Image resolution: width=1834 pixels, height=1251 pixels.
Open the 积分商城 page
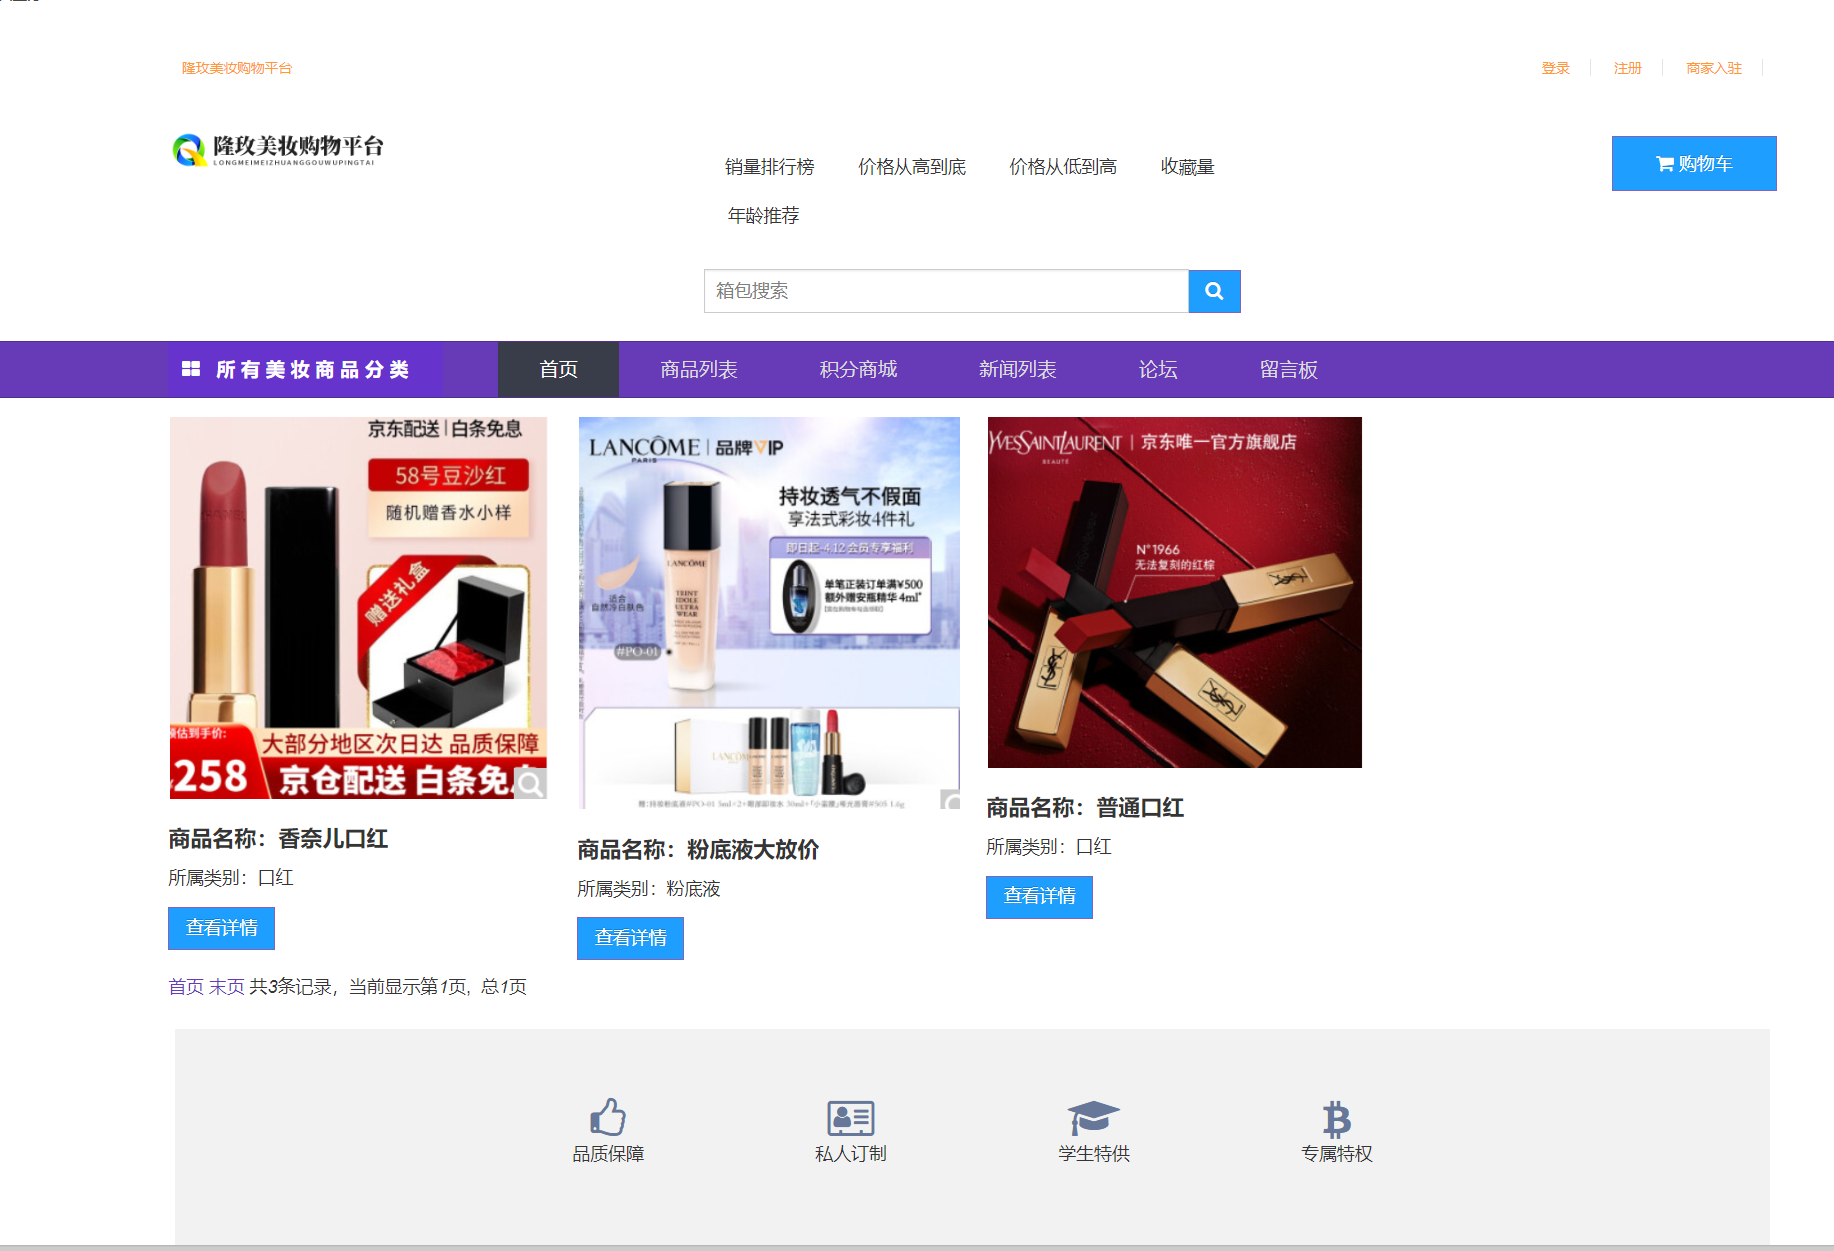coord(856,369)
